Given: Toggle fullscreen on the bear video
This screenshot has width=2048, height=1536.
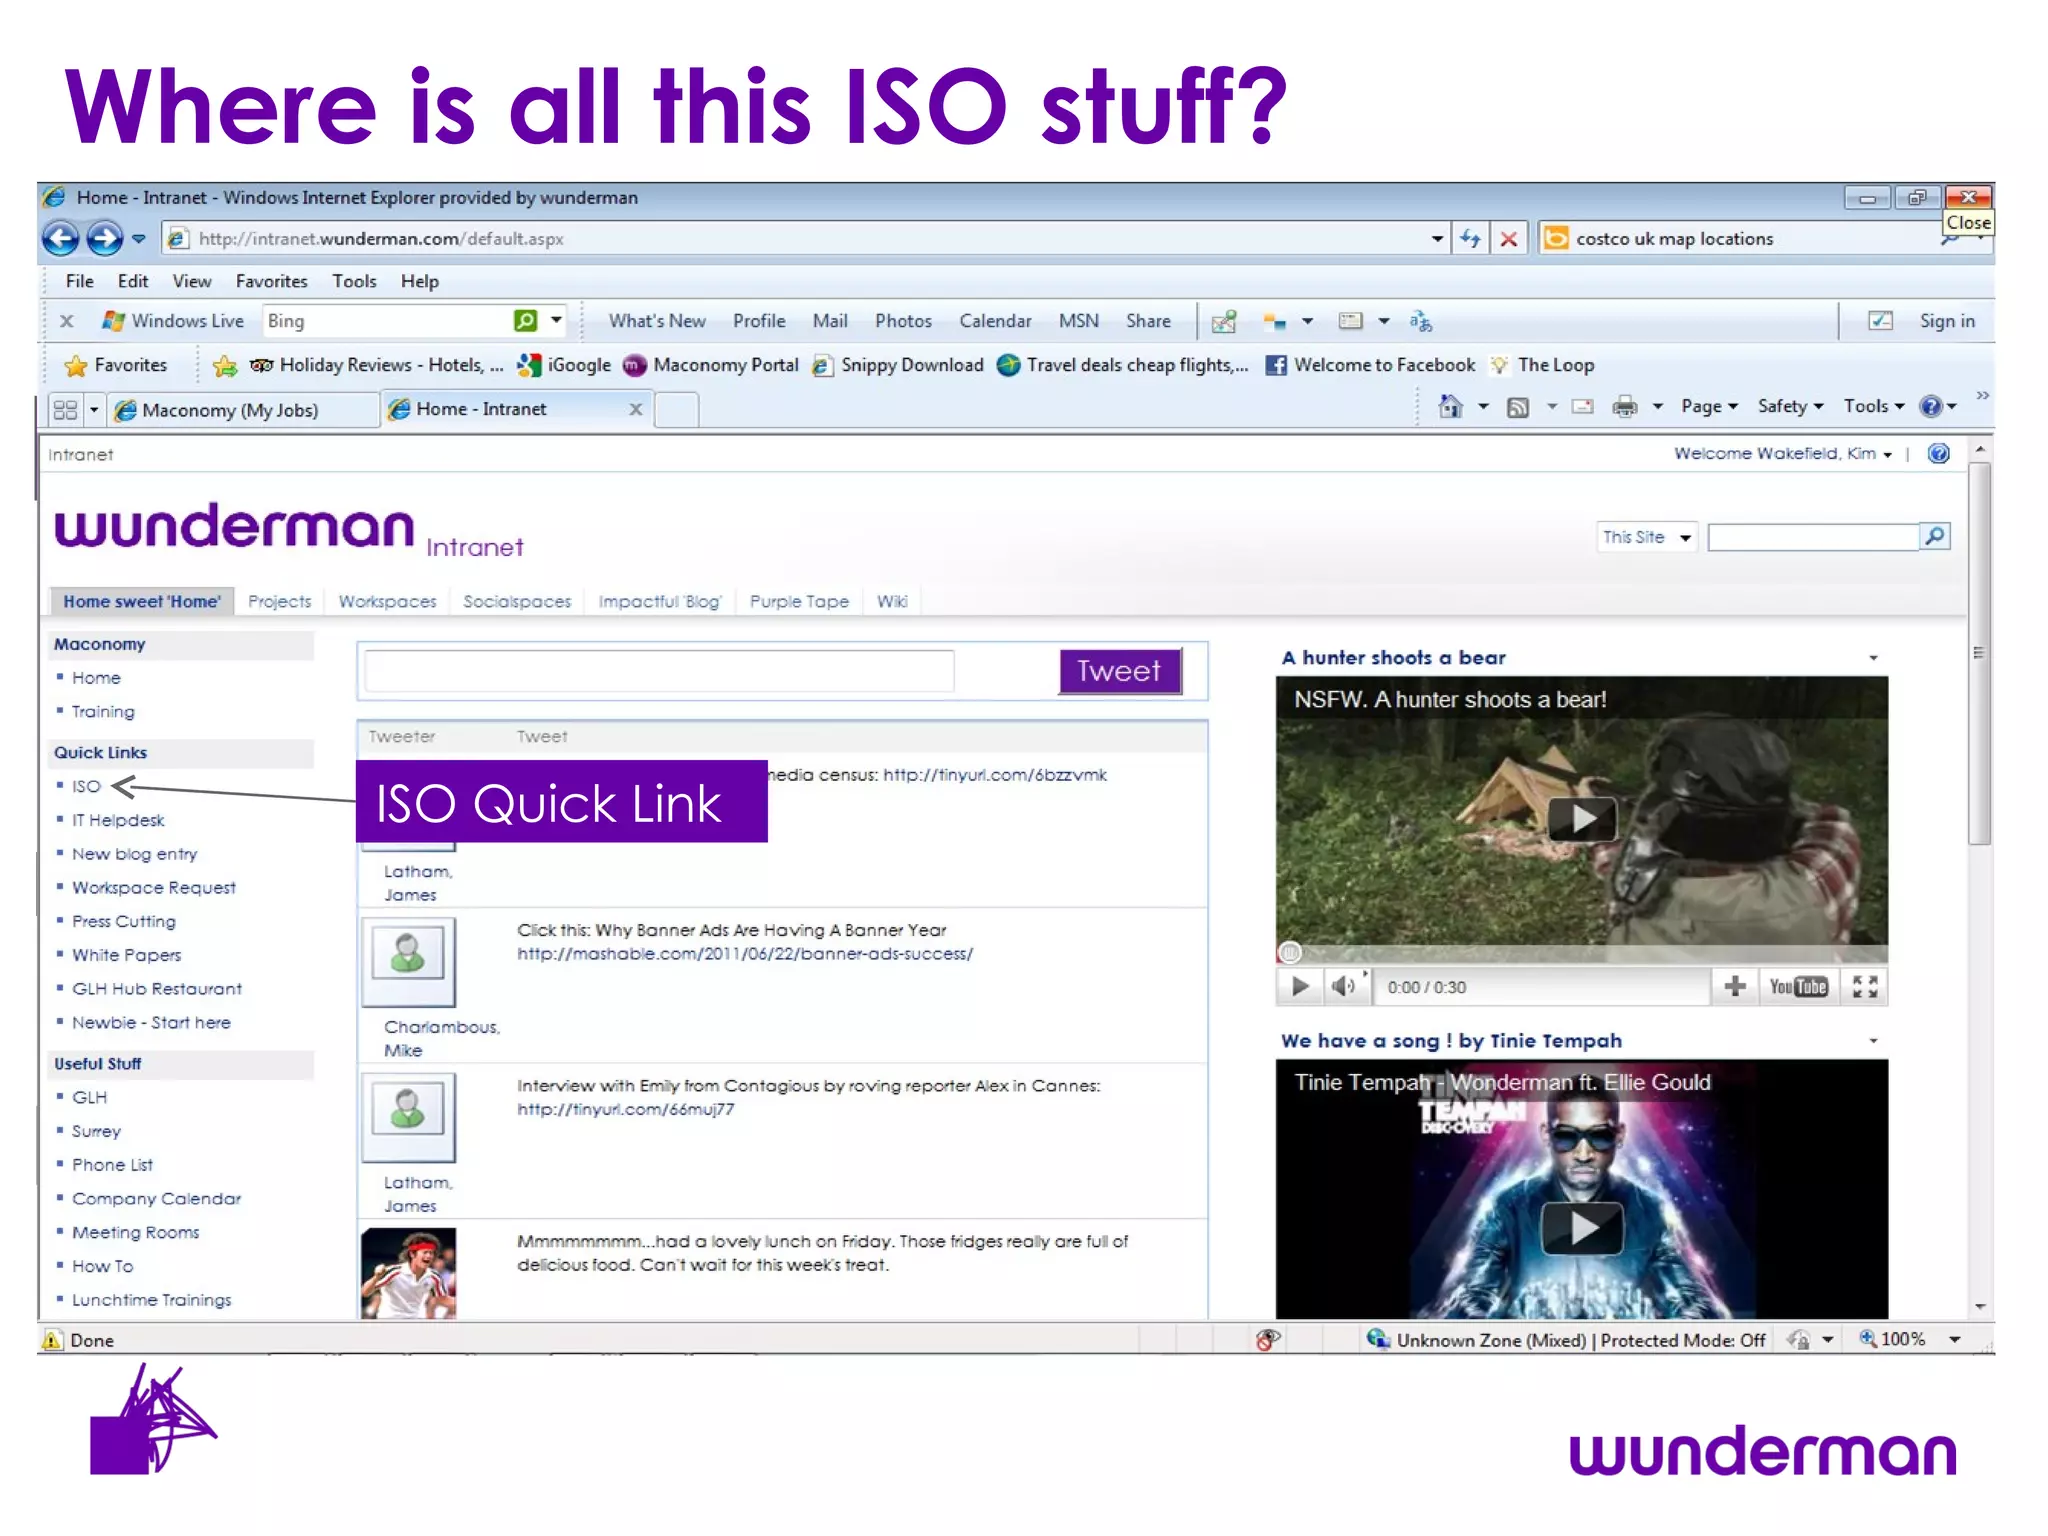Looking at the screenshot, I should coord(1865,987).
